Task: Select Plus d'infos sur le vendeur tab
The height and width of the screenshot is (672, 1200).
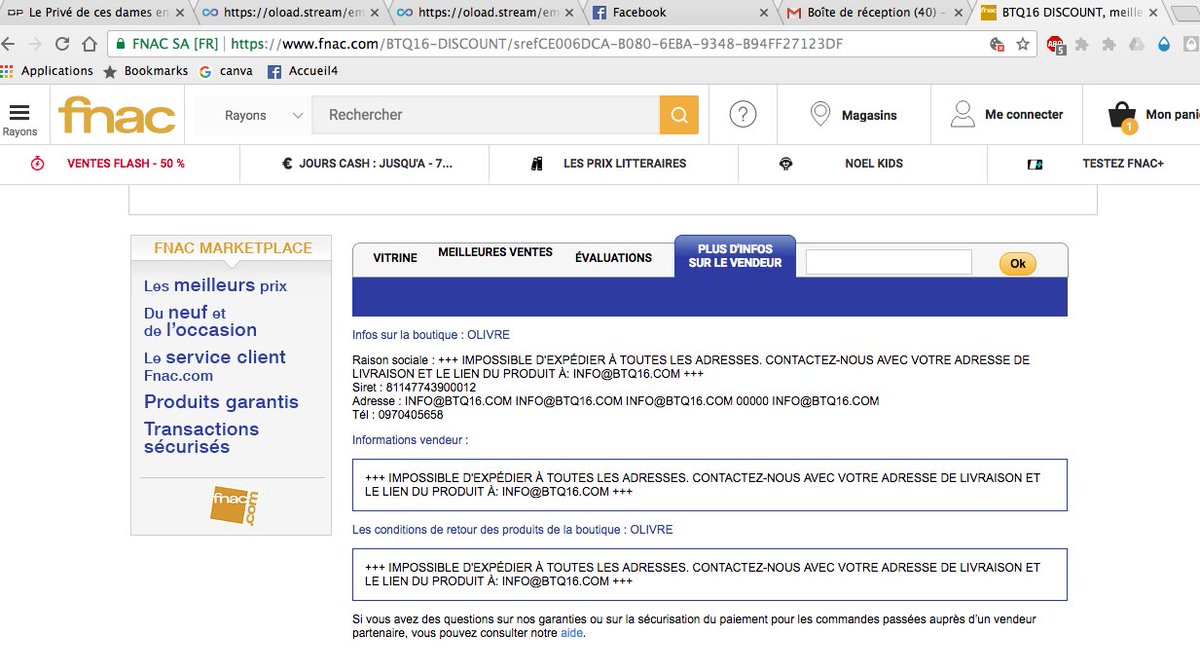Action: (x=735, y=256)
